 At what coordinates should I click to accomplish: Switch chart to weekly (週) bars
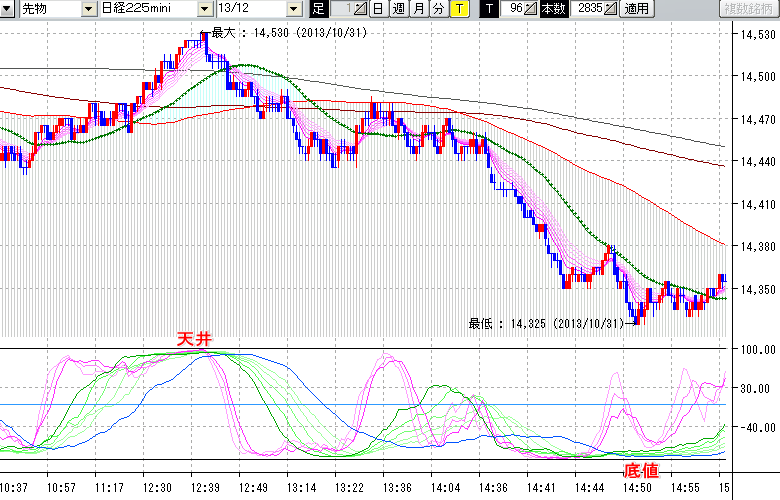[398, 9]
